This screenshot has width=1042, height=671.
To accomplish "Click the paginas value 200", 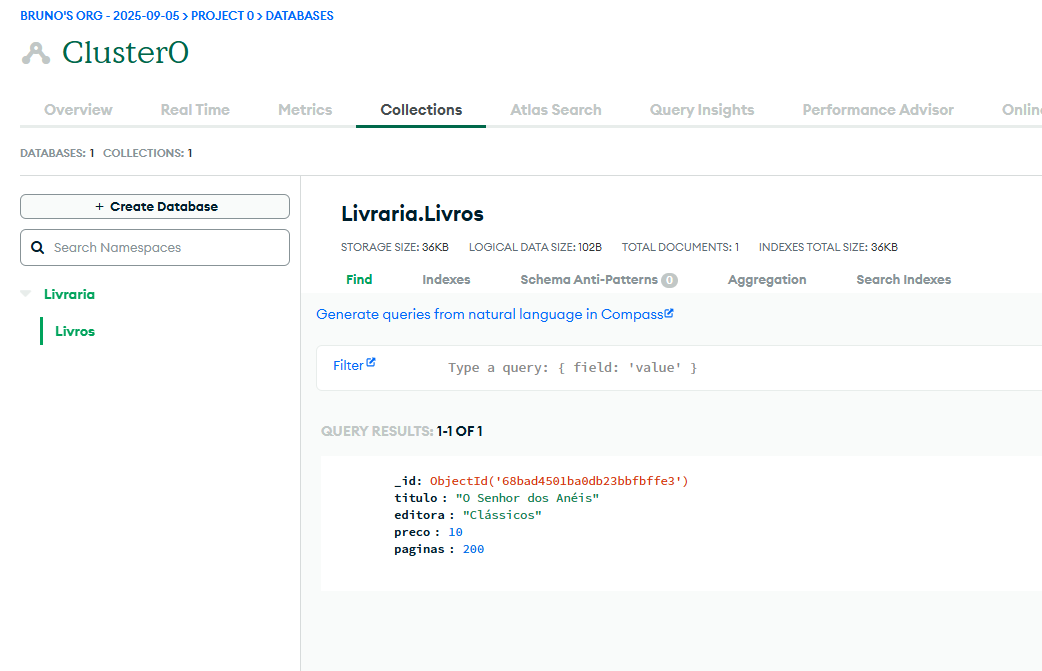I will 473,549.
